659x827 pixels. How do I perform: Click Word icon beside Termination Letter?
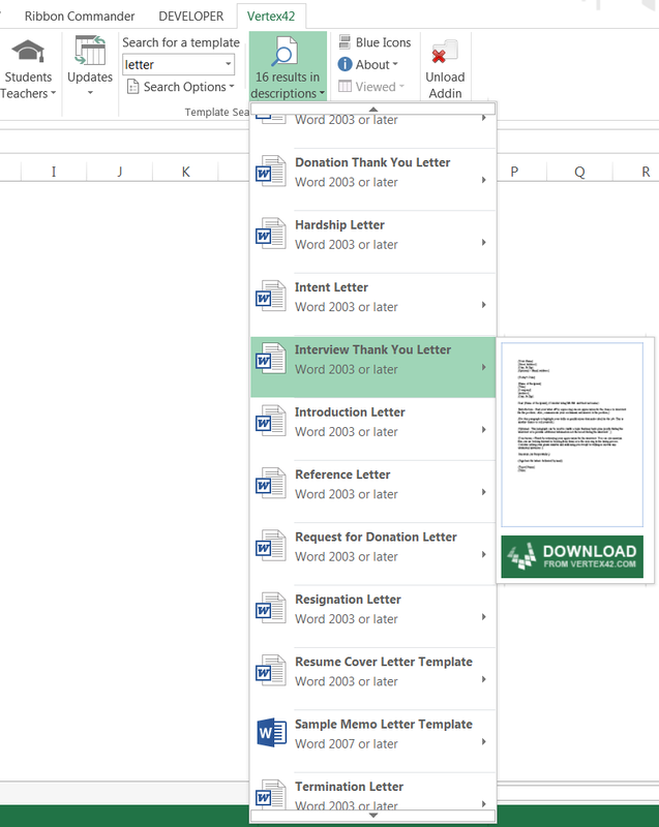271,795
